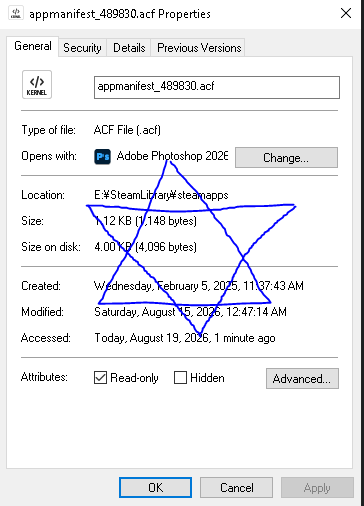Click the file name input field
The width and height of the screenshot is (364, 506).
coord(217,87)
